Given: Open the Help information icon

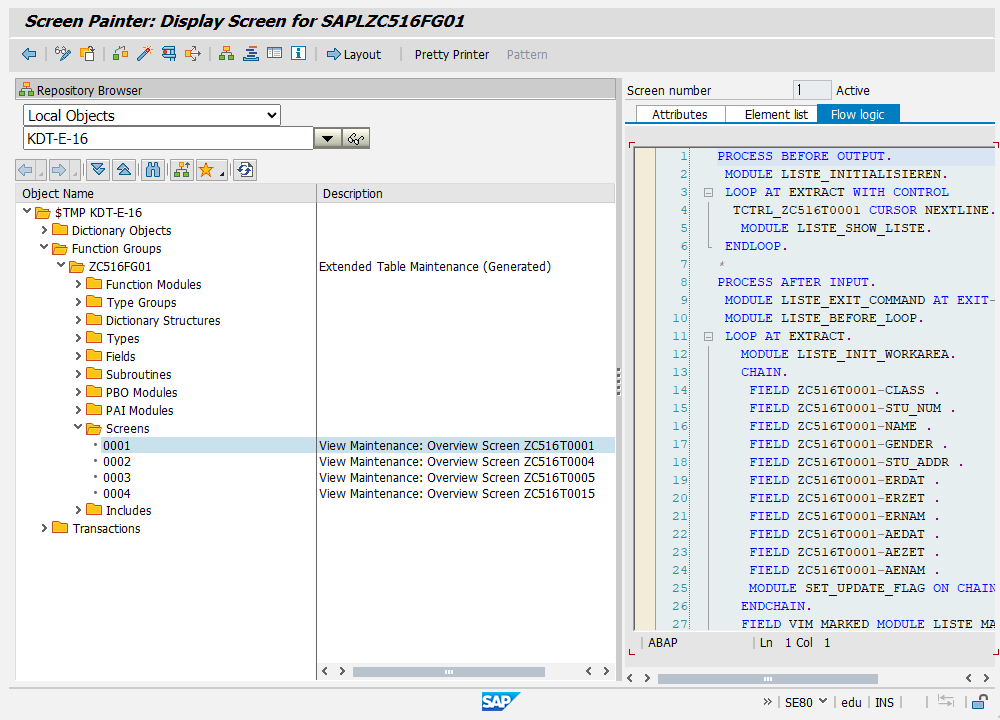Looking at the screenshot, I should coord(298,54).
